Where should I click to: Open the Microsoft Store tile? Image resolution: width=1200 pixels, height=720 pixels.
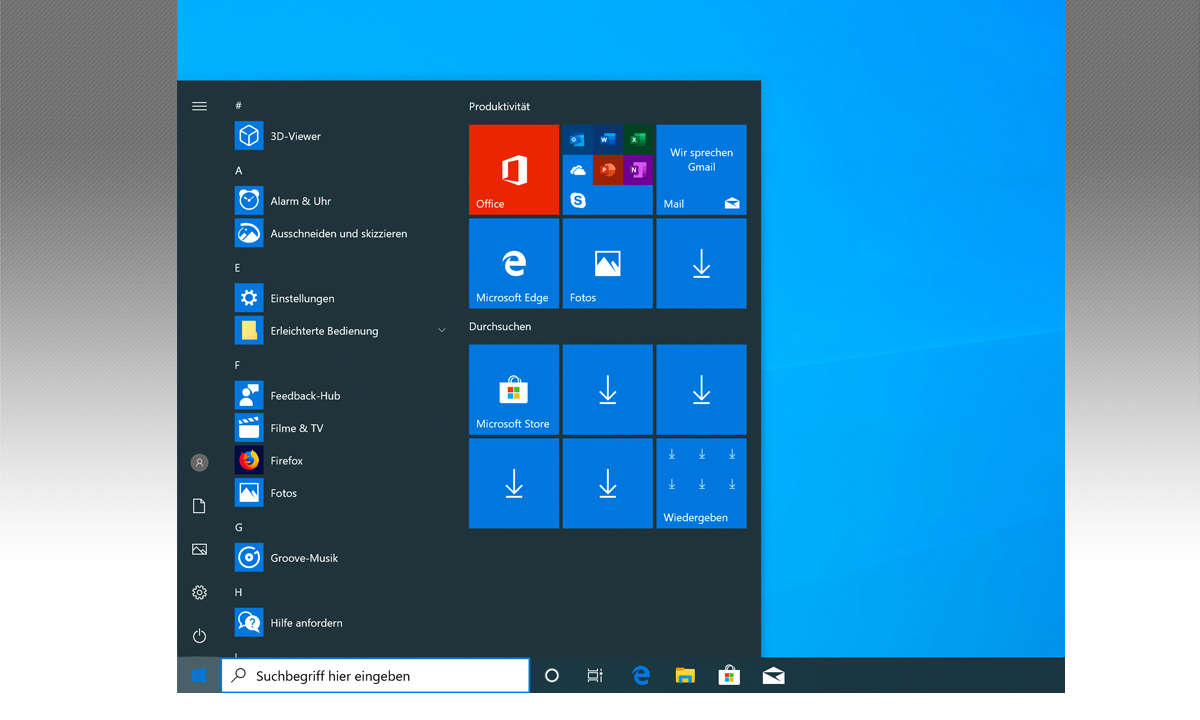tap(514, 390)
